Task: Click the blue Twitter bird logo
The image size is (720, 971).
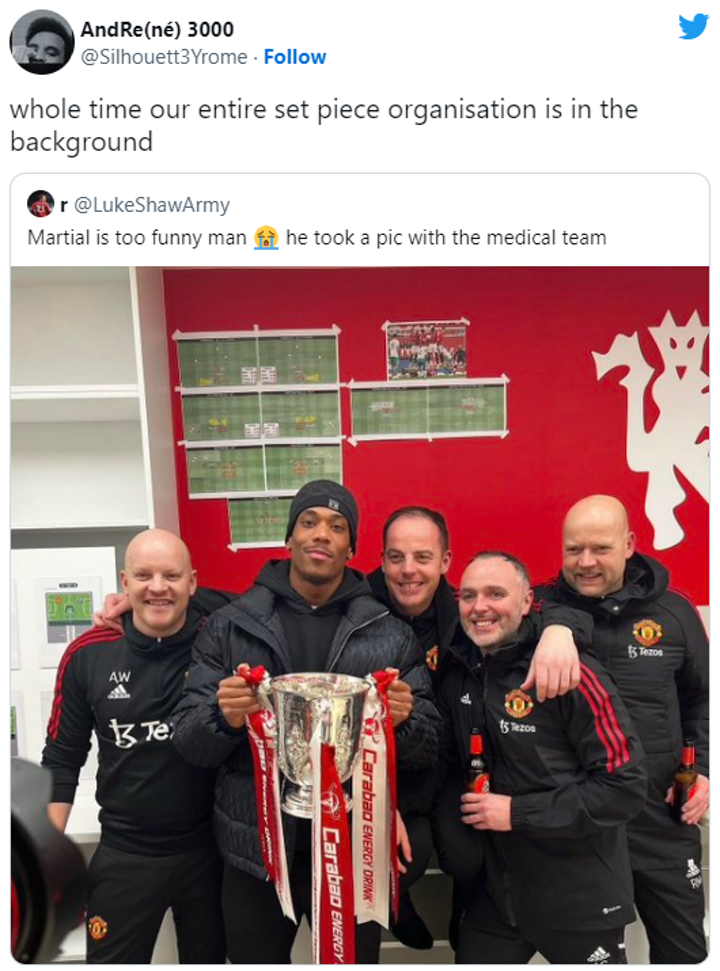Action: coord(693,27)
